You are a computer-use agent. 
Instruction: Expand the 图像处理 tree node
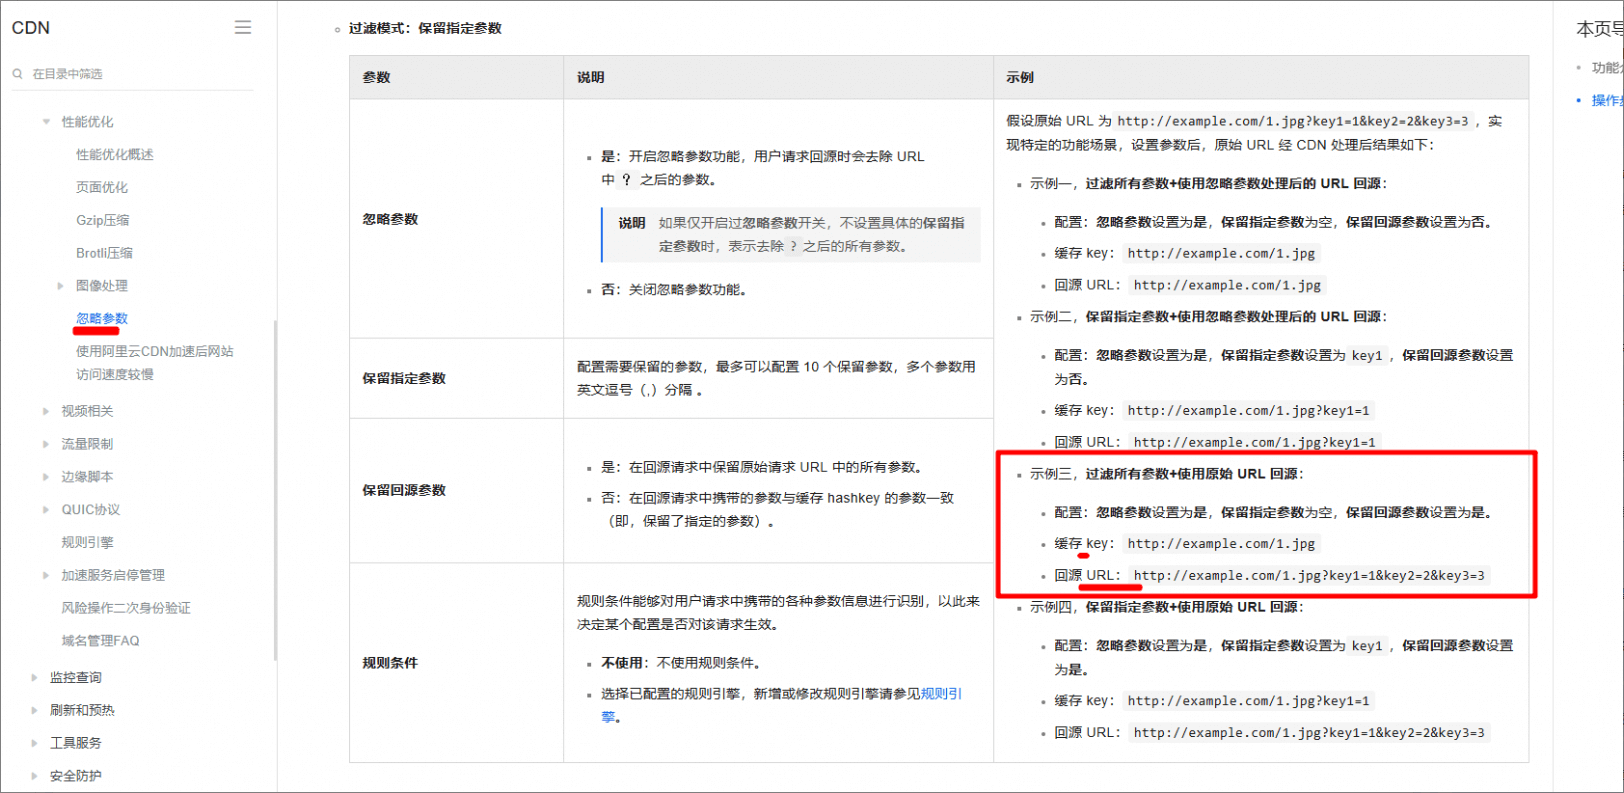point(60,286)
